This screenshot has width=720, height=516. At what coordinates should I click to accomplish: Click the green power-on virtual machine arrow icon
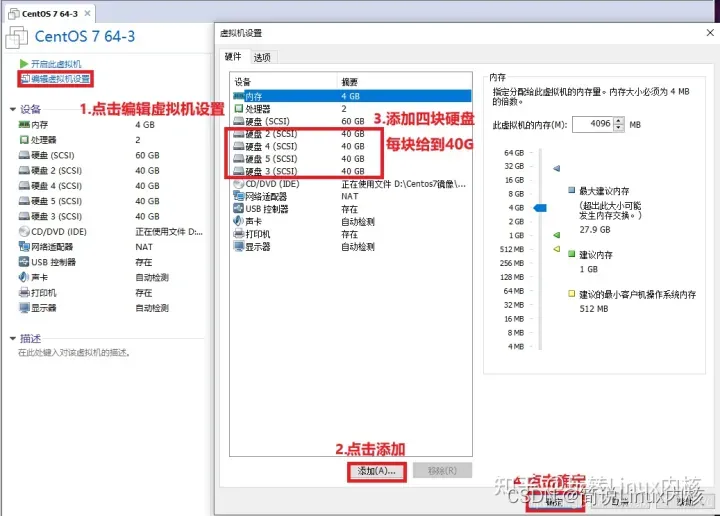[x=24, y=63]
